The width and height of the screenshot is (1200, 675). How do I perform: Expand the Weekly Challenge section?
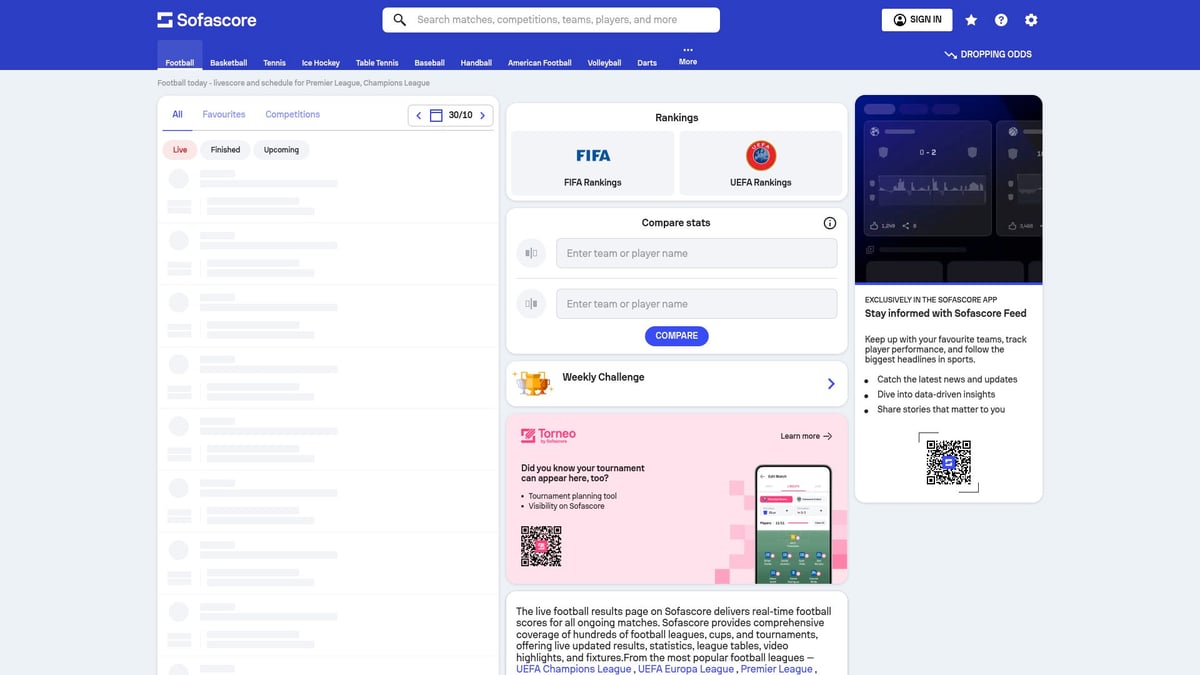tap(830, 383)
